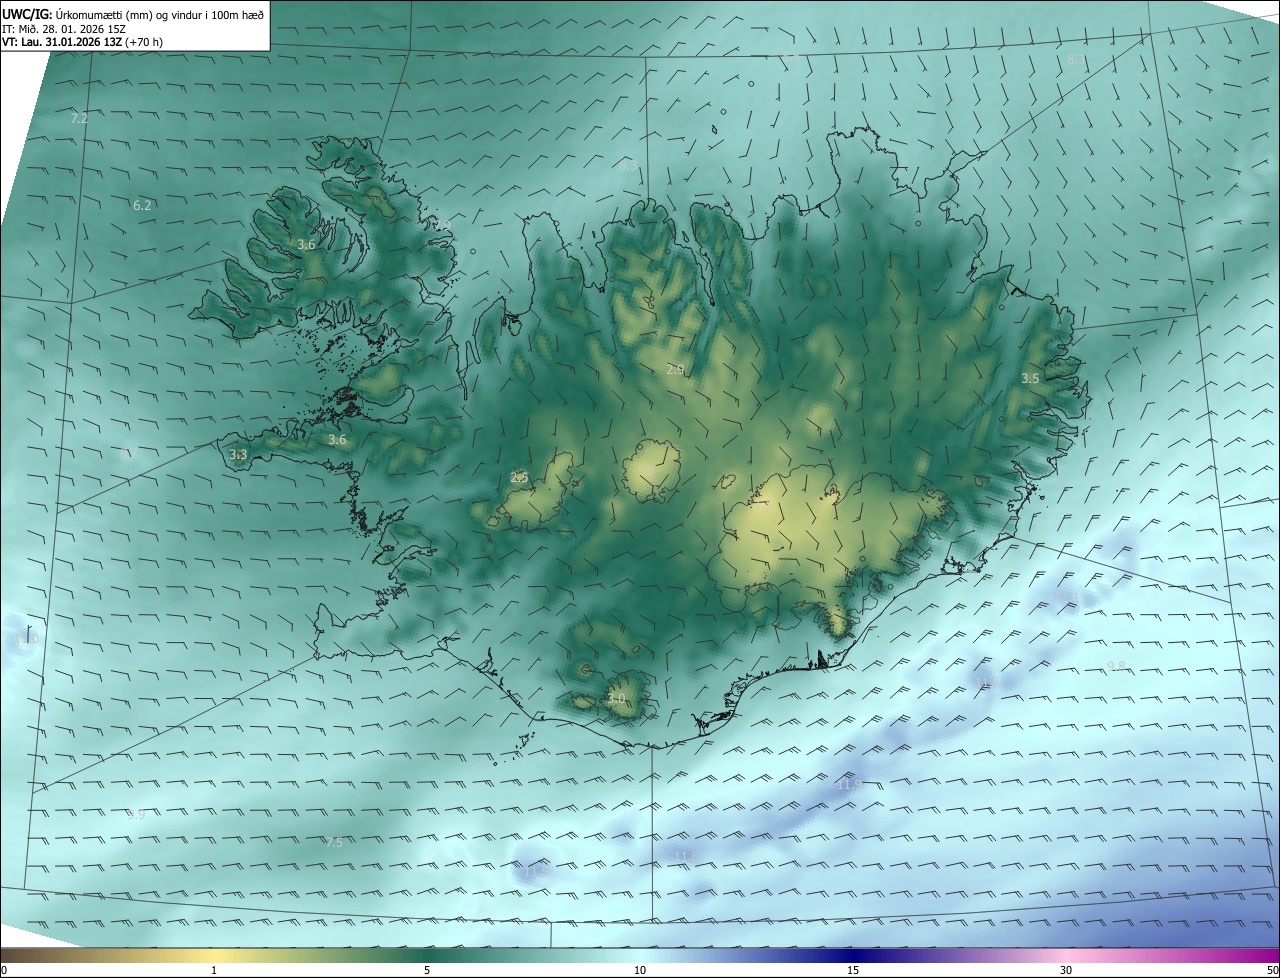
Task: Click the '5' tick on the color scale
Action: click(427, 970)
